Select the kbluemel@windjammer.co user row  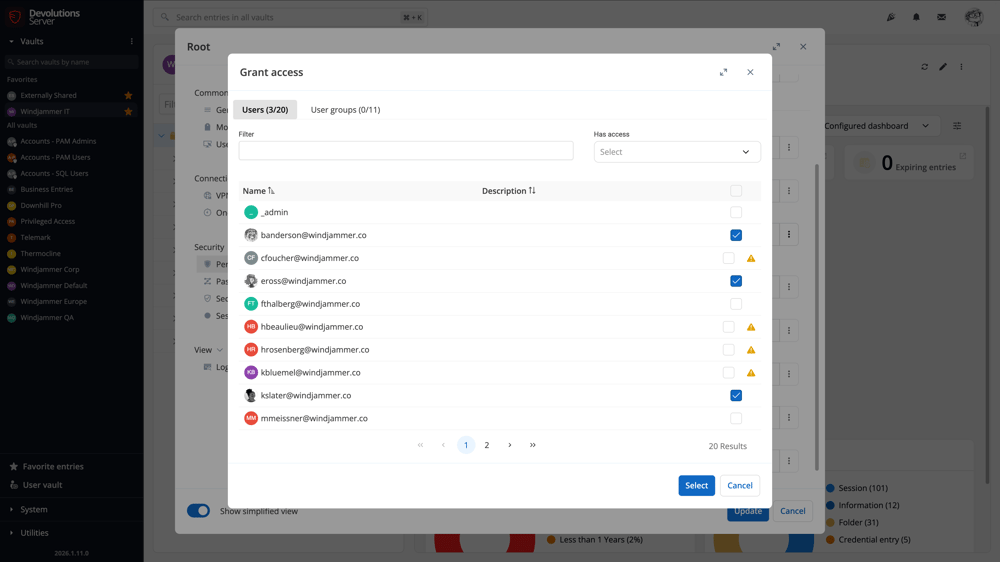coord(499,373)
